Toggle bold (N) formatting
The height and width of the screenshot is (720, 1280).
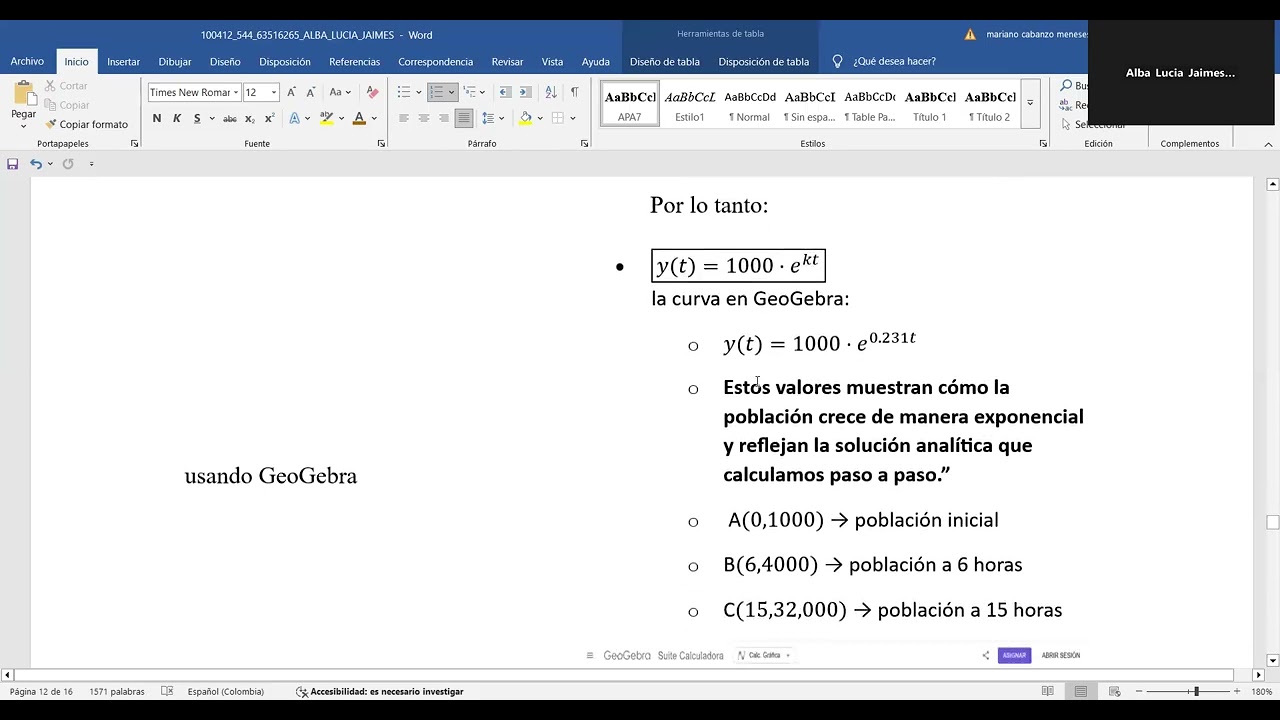tap(157, 118)
